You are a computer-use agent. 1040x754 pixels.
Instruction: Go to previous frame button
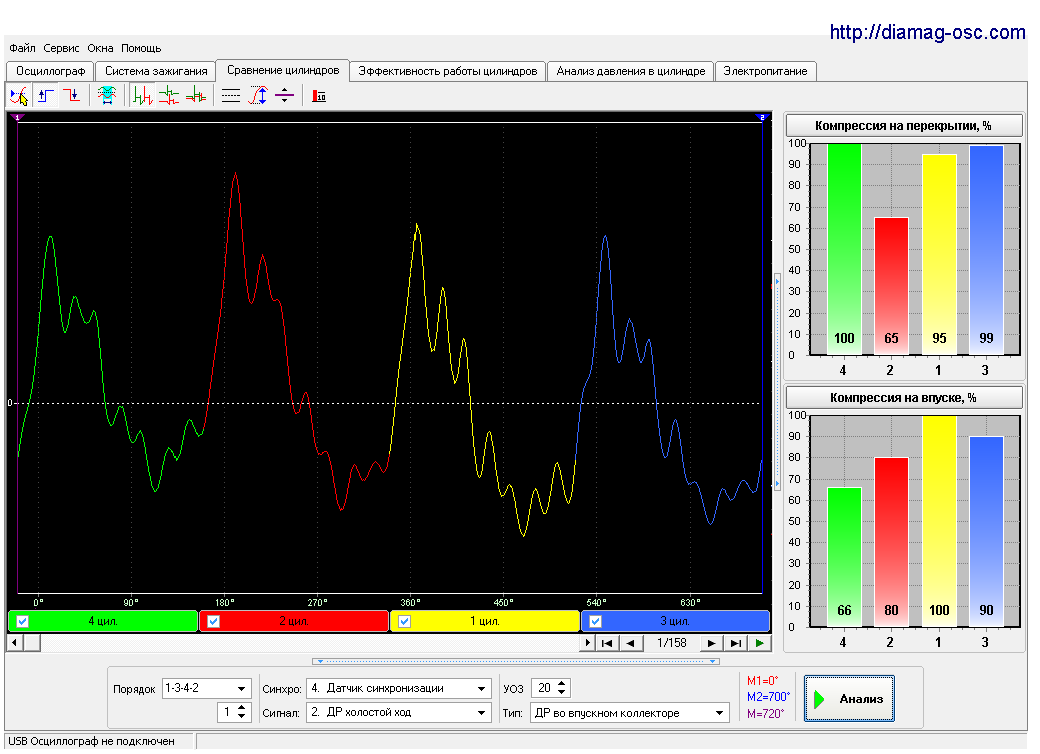tap(631, 643)
